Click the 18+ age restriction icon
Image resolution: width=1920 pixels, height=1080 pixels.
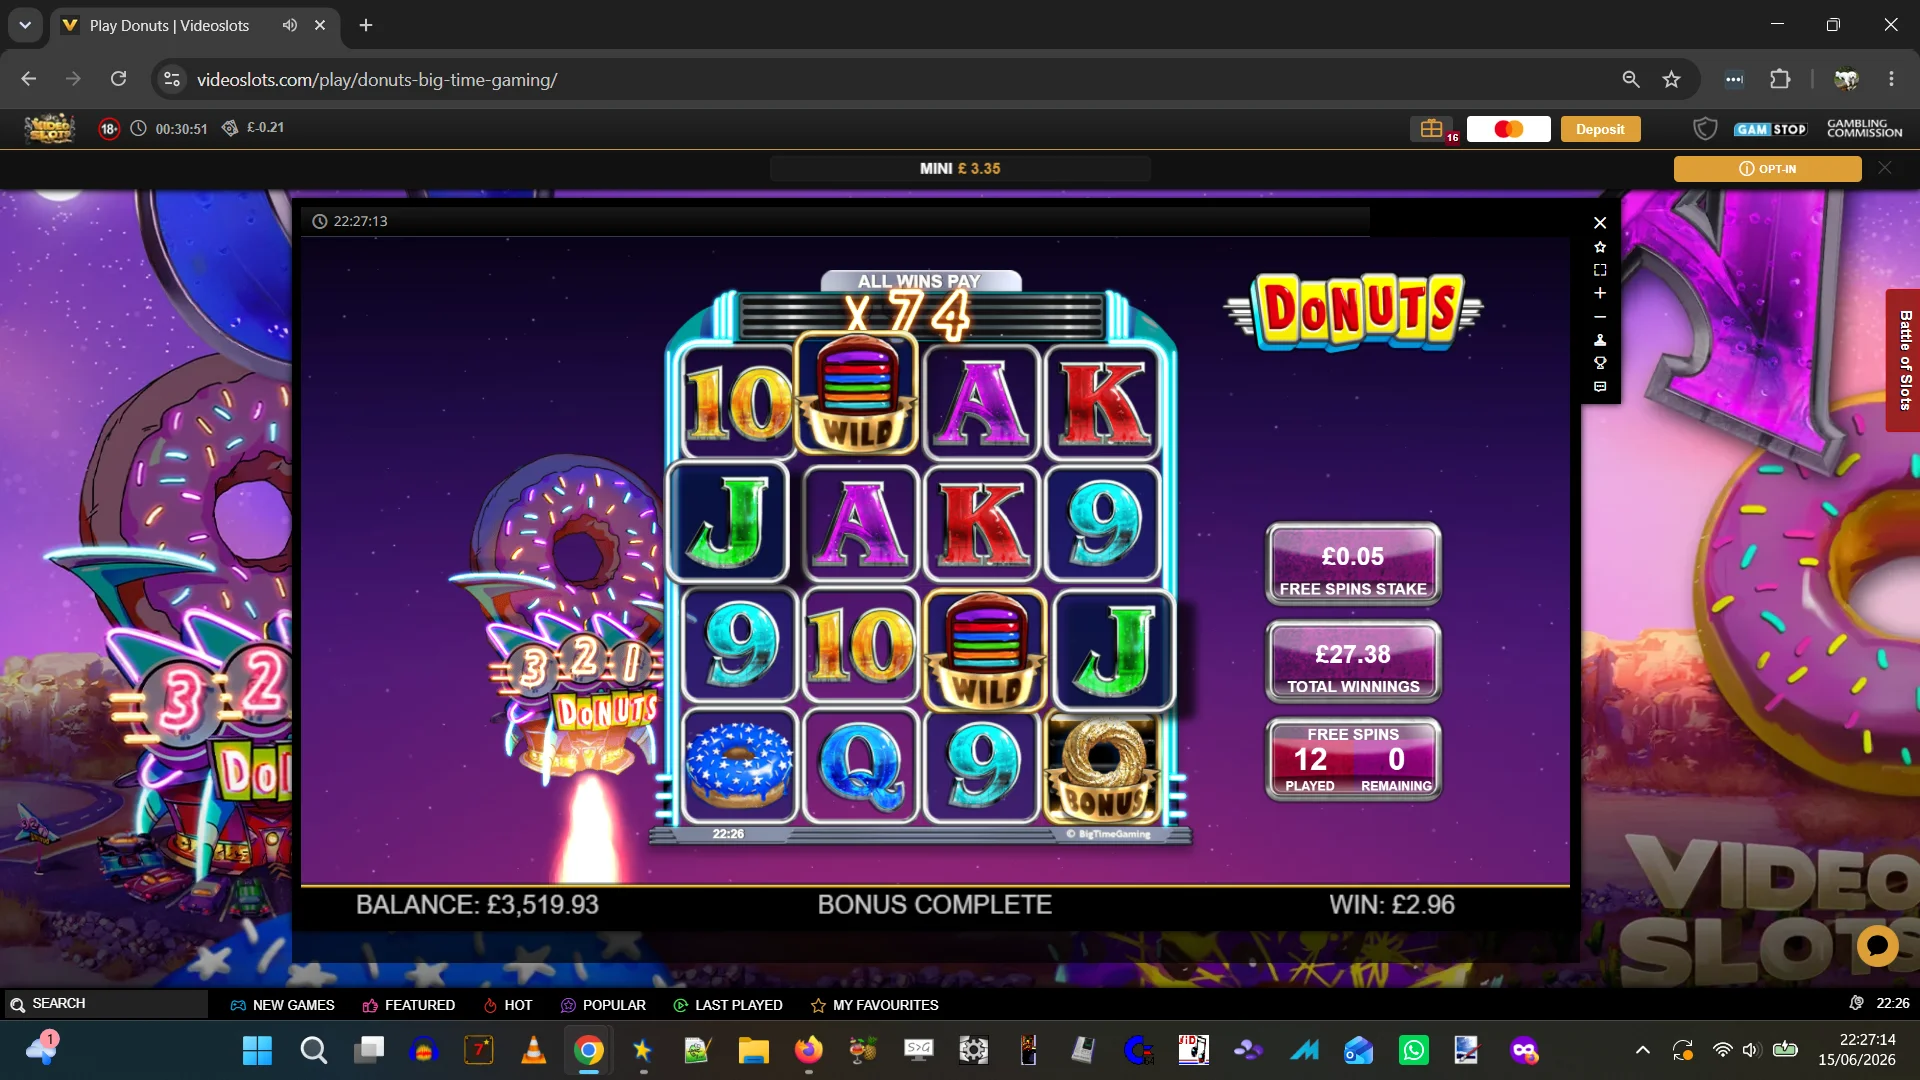click(x=109, y=128)
